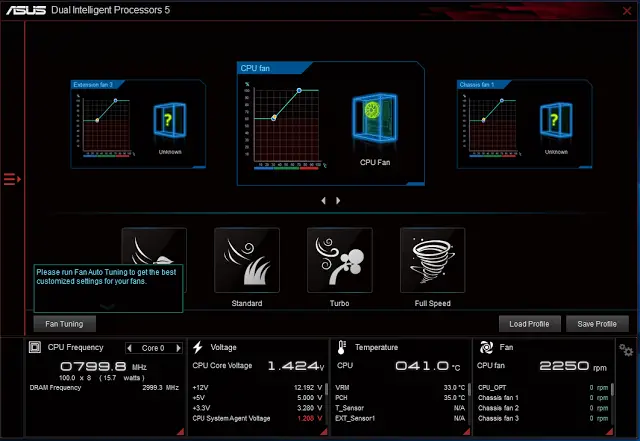The image size is (640, 441).
Task: Select the Turbo fan mode icon
Action: point(340,260)
